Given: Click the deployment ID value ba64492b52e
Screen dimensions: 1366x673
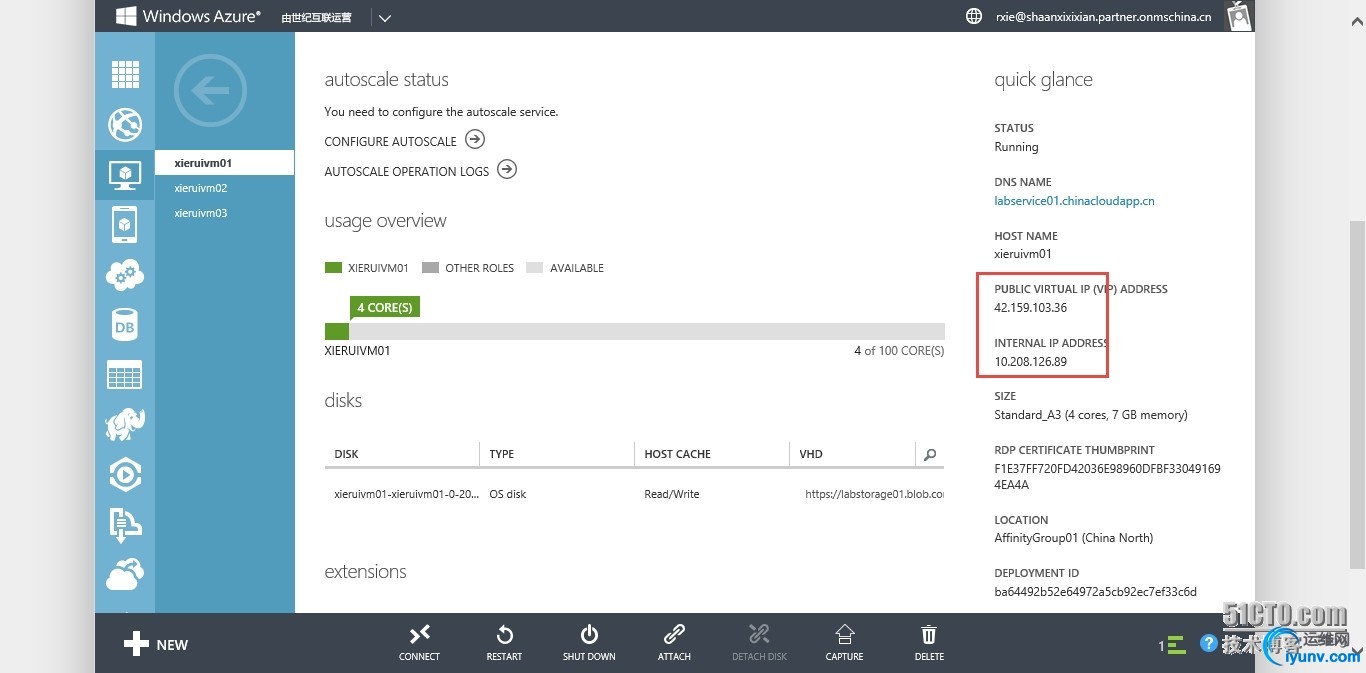Looking at the screenshot, I should (1095, 592).
